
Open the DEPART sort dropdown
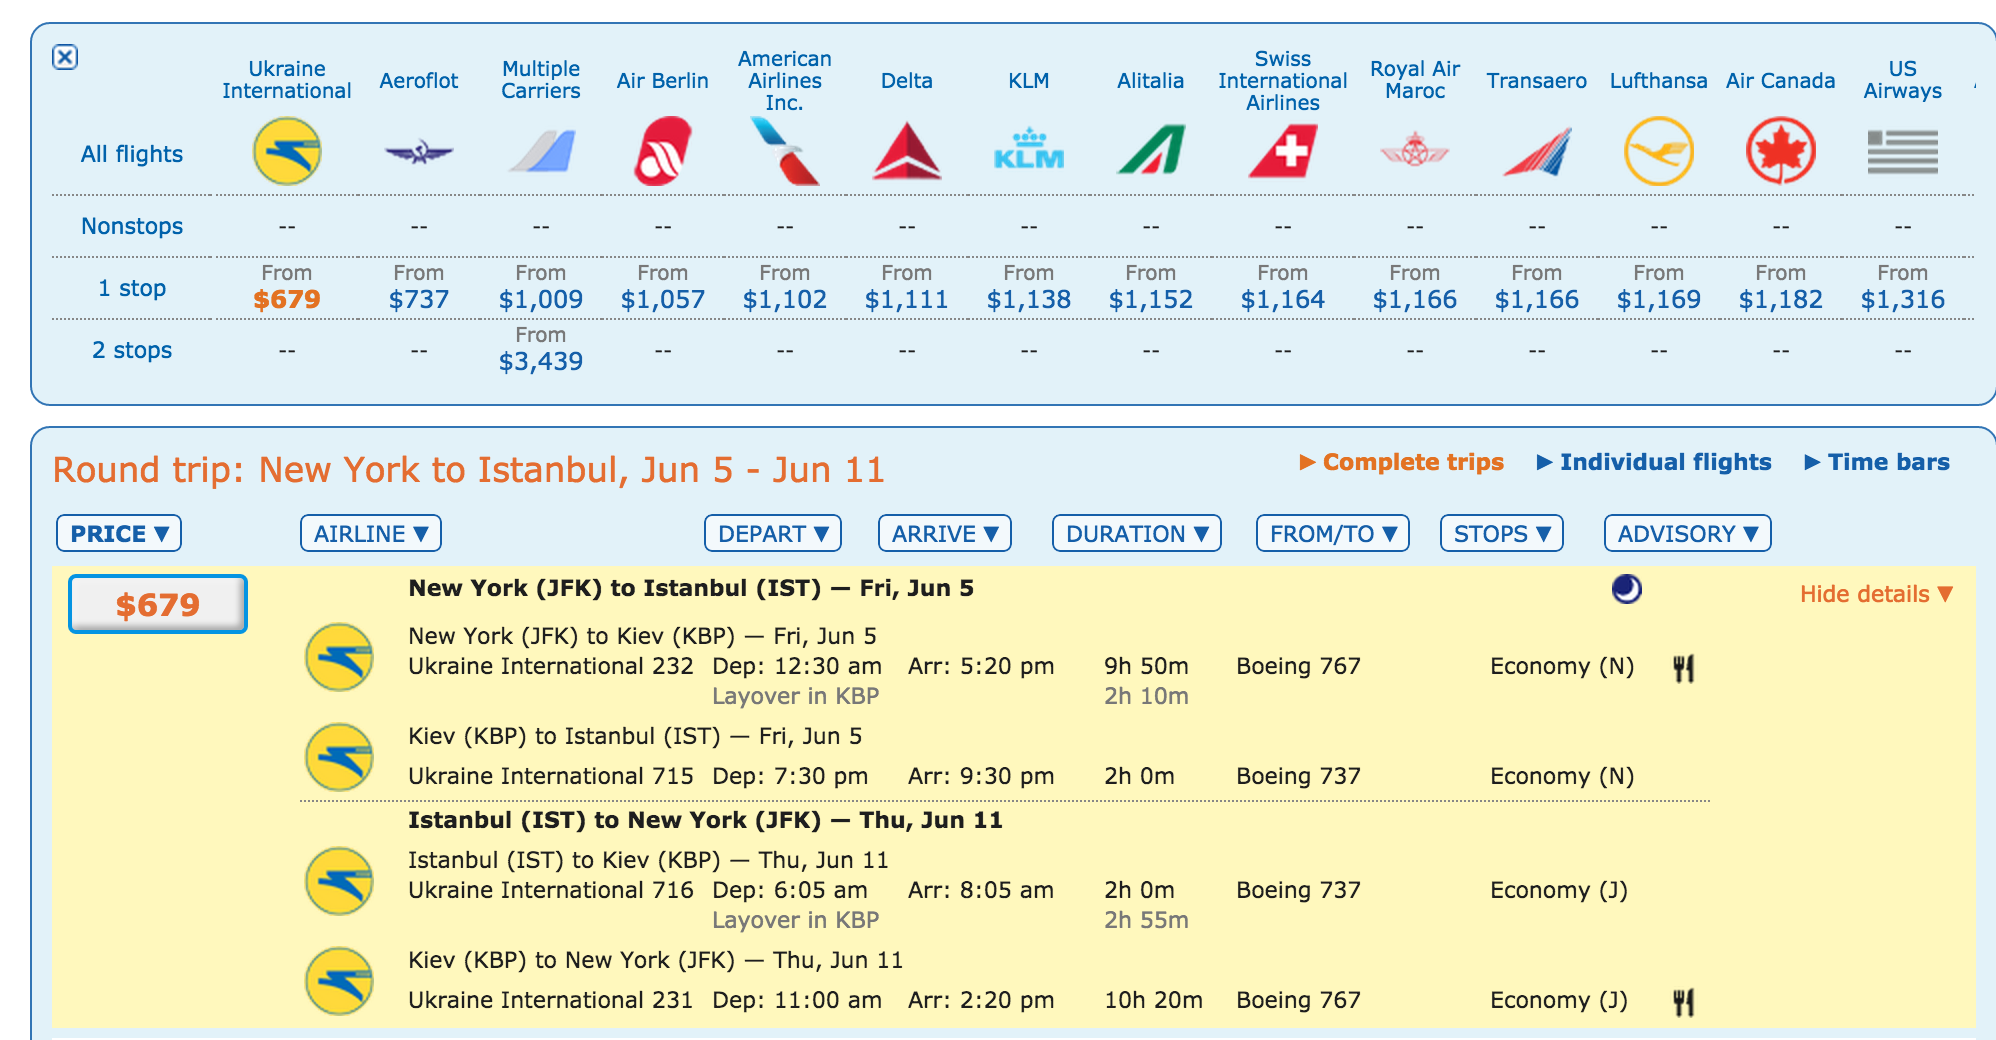773,534
